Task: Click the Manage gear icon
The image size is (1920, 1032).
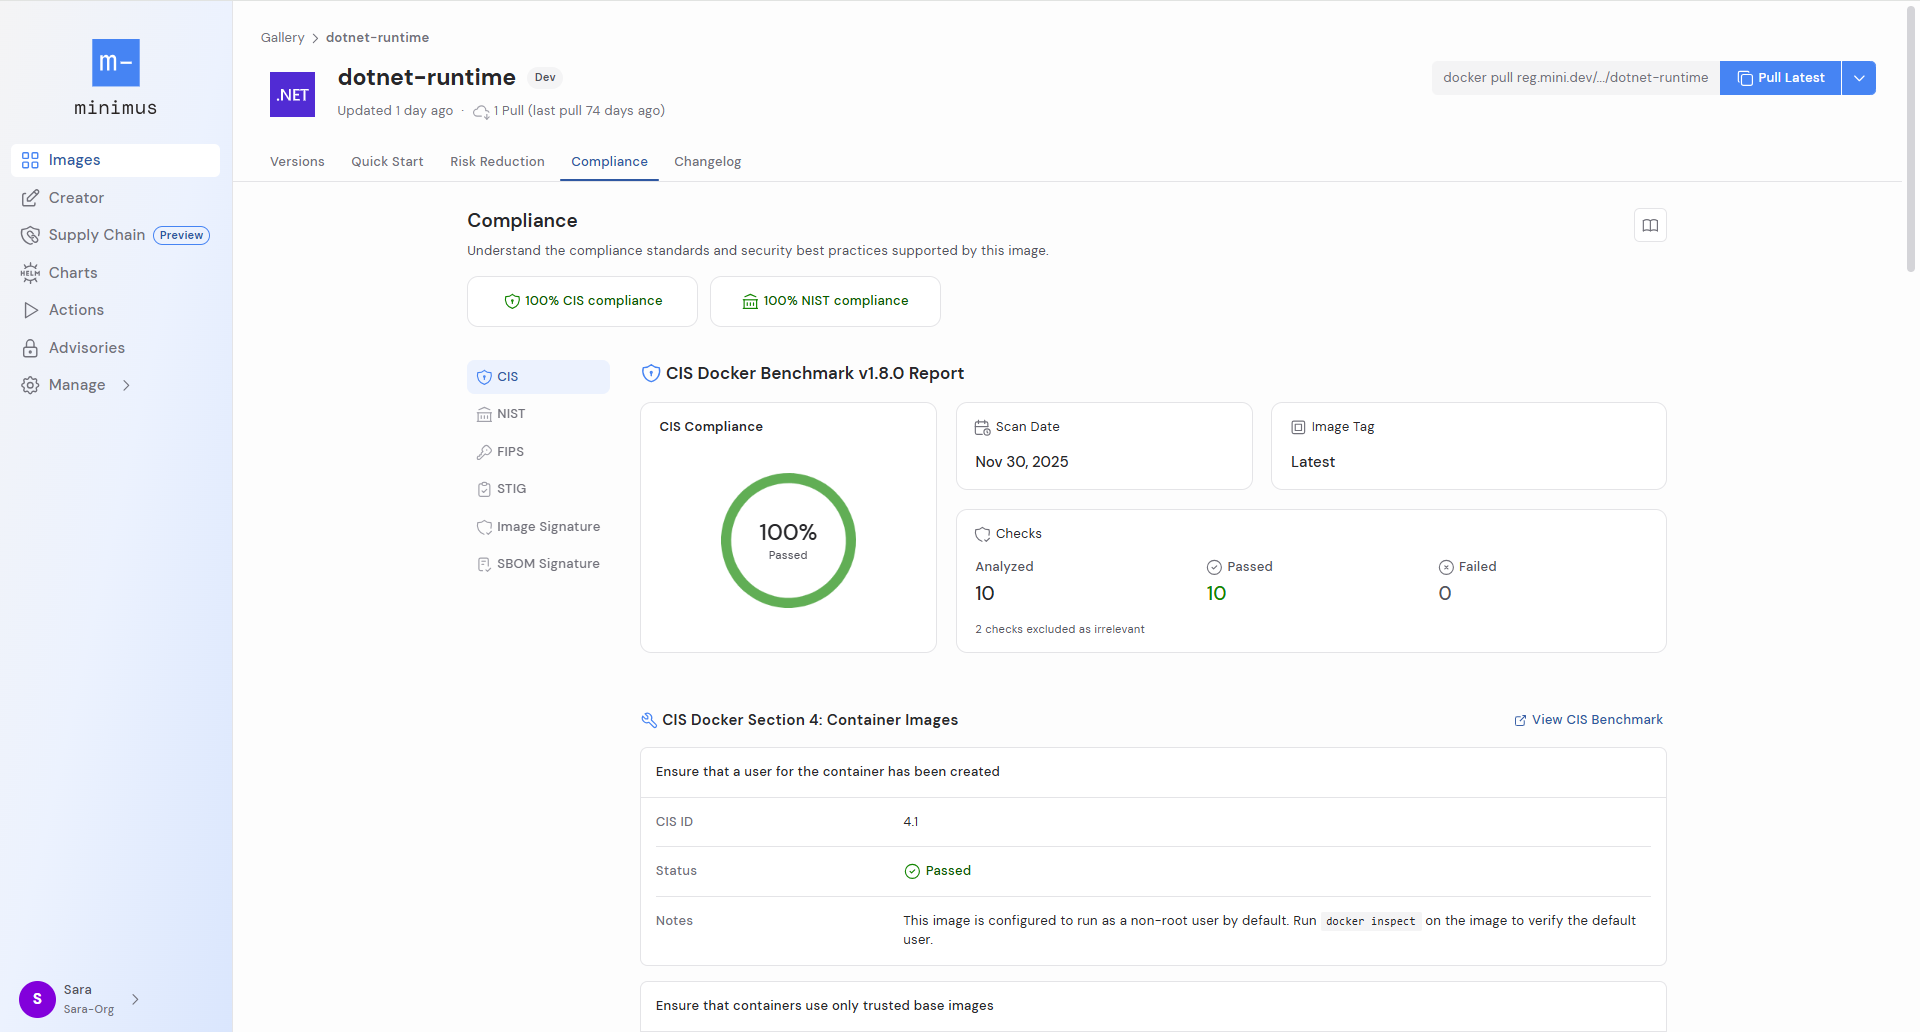Action: click(31, 385)
